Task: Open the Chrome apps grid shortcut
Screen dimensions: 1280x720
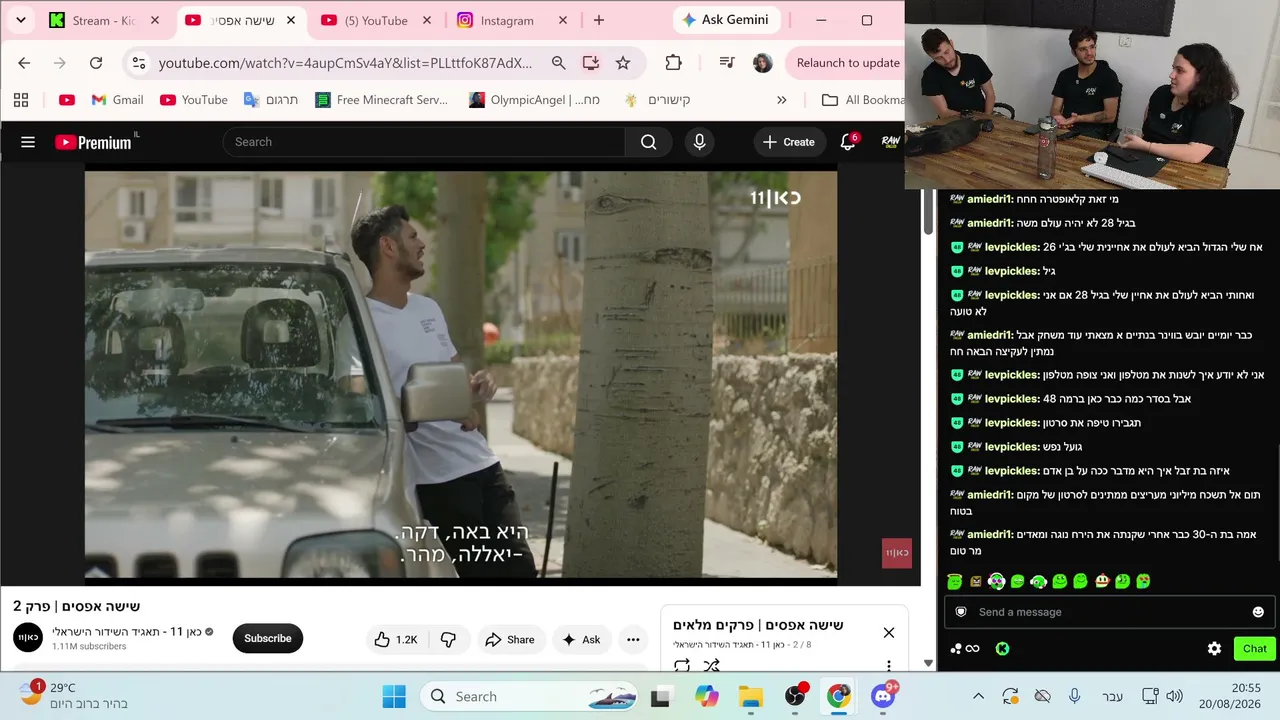Action: 21,100
